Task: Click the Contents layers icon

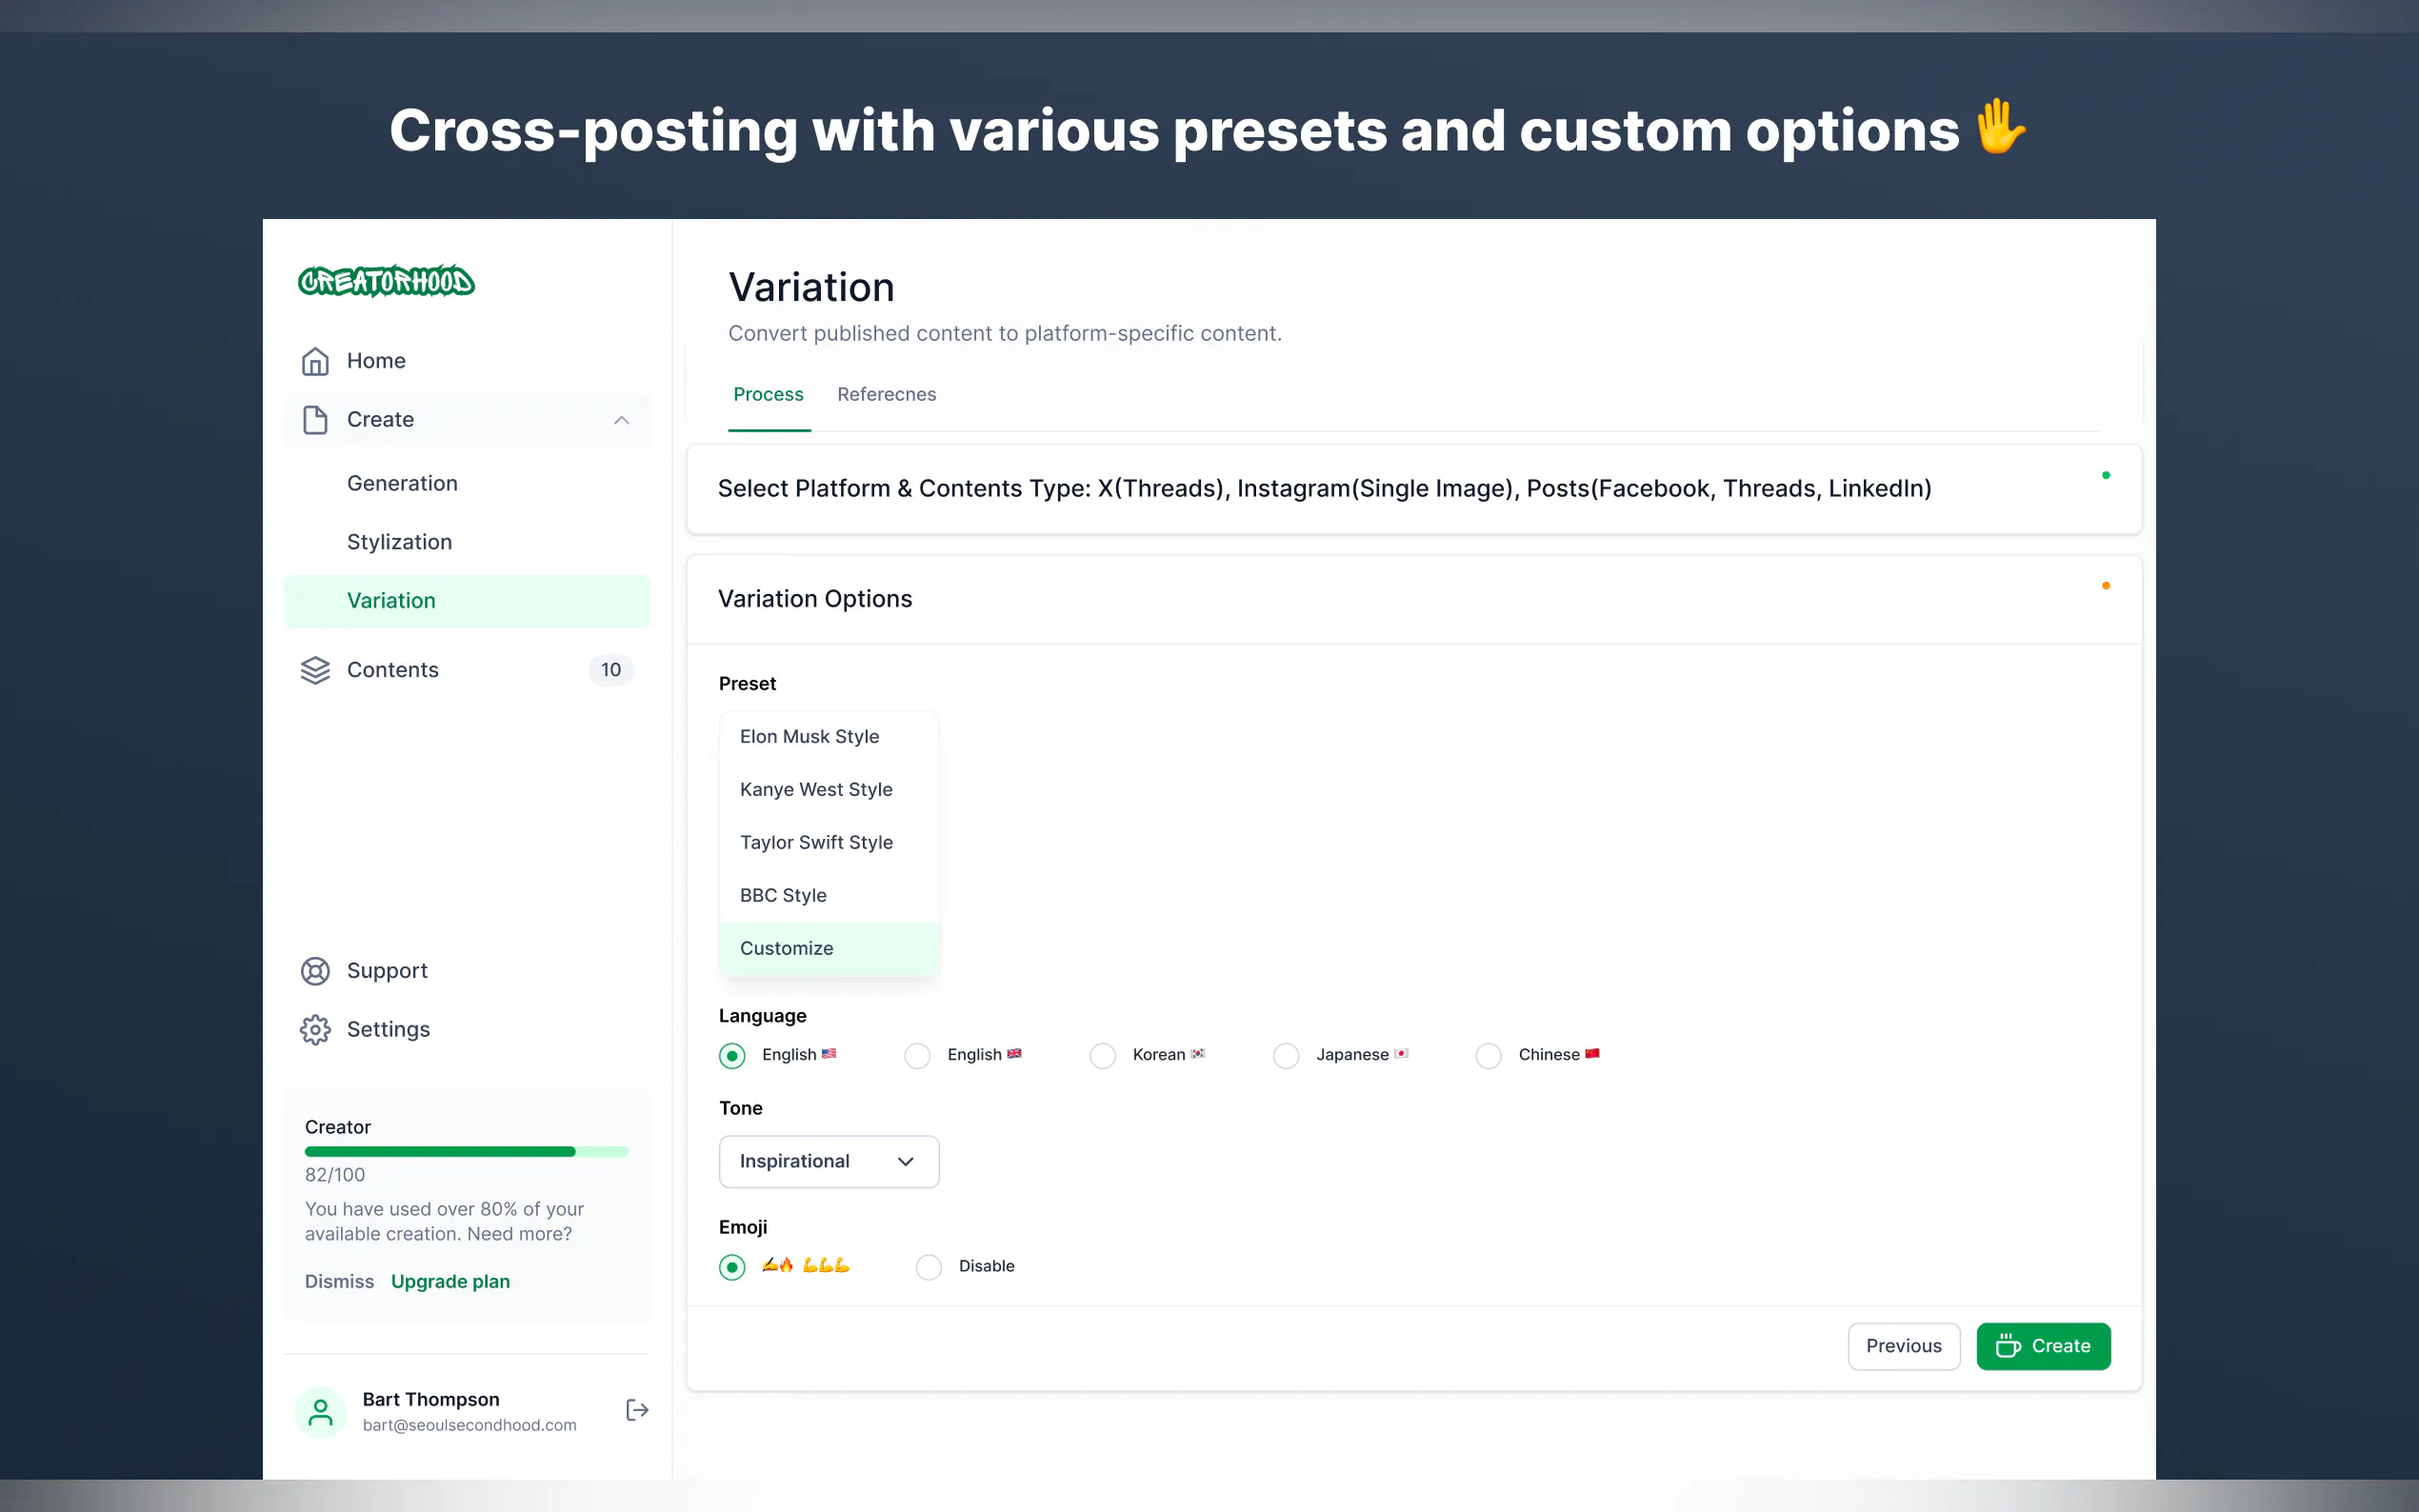Action: [315, 670]
